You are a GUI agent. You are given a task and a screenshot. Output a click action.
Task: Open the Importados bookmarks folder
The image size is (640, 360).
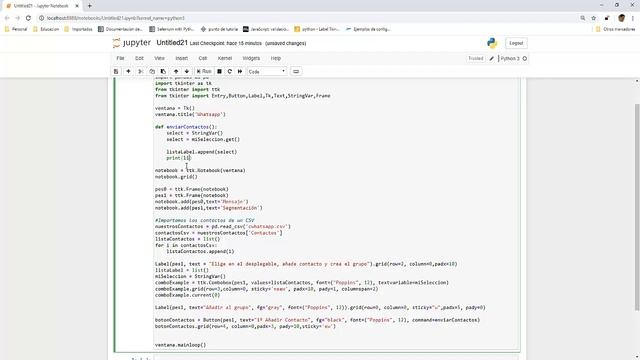78,29
